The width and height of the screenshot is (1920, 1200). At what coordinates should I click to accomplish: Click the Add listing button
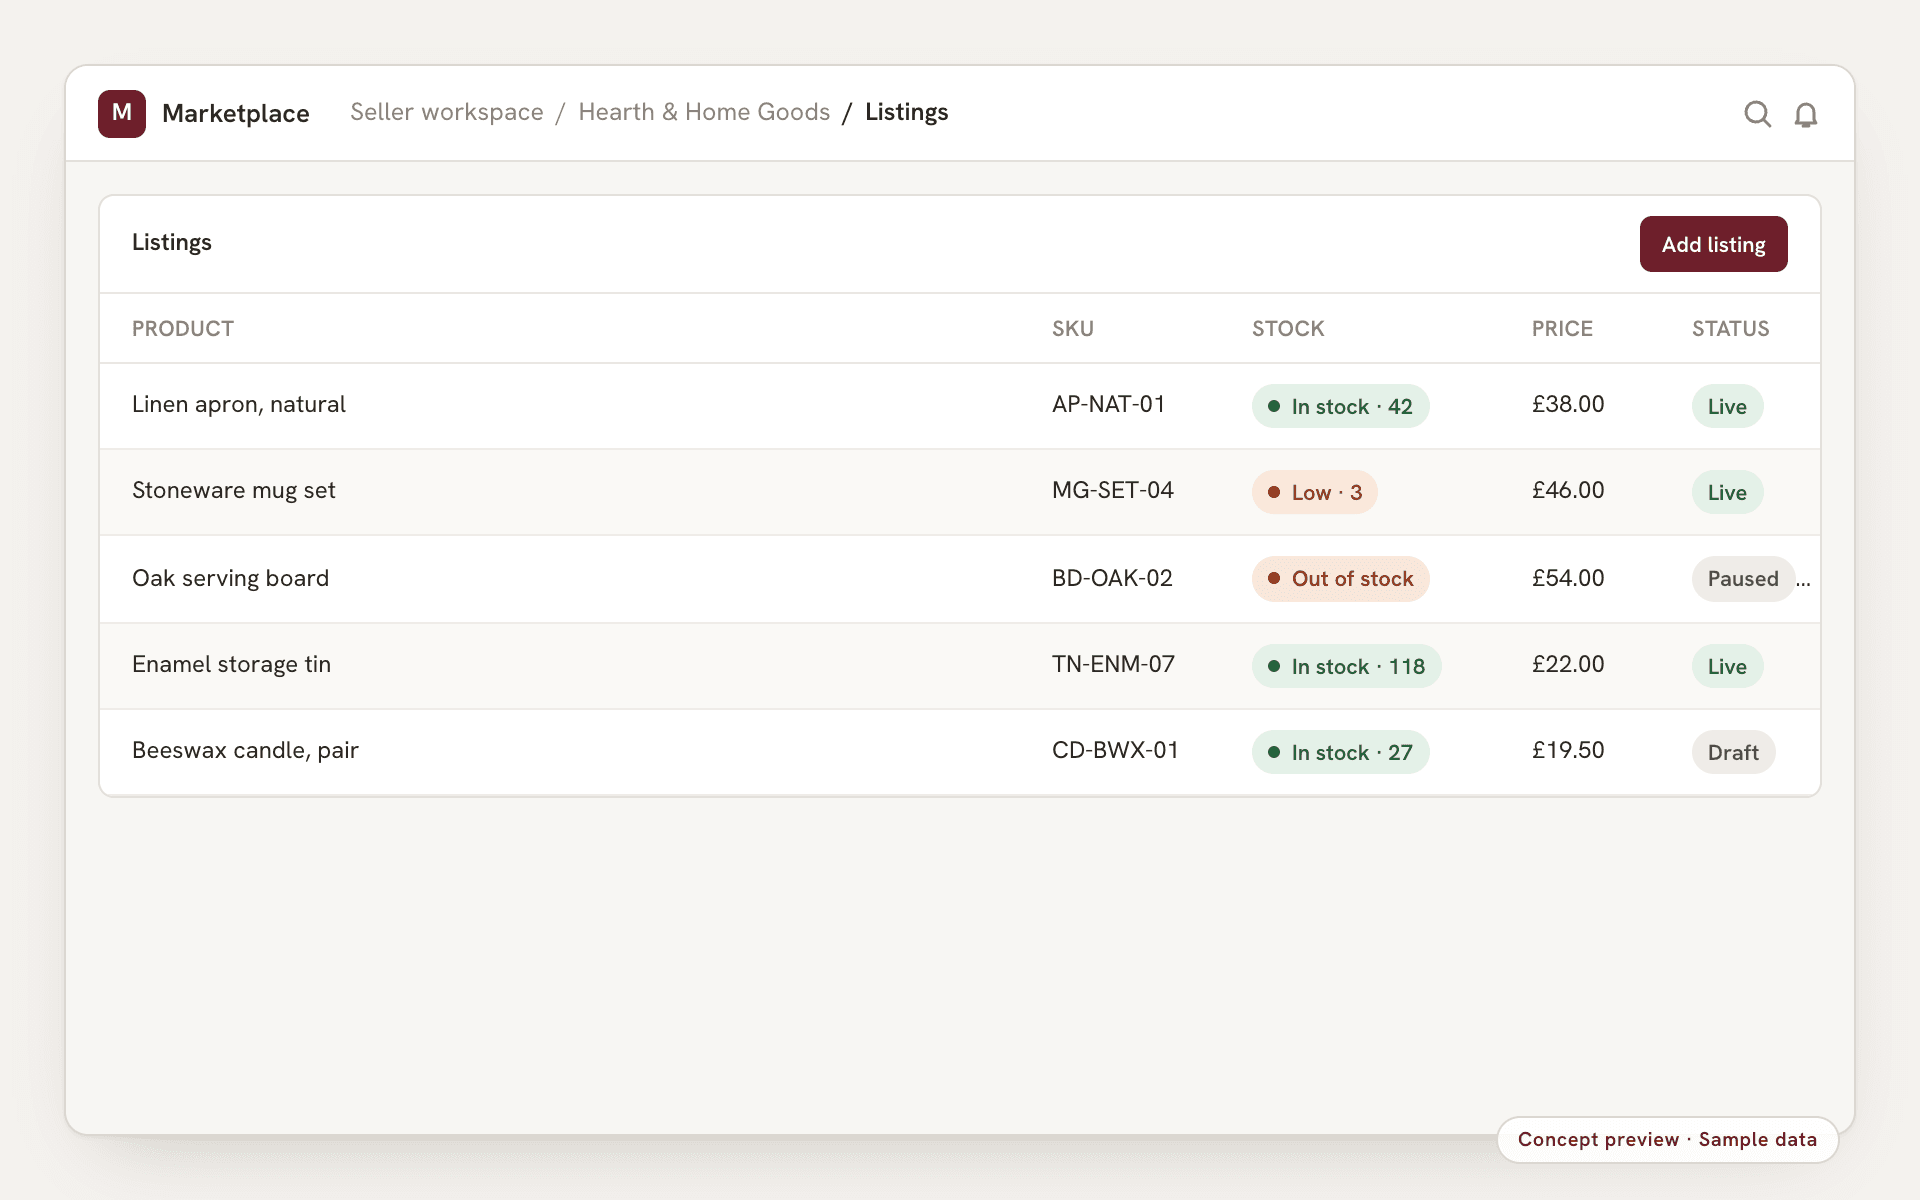(1713, 244)
